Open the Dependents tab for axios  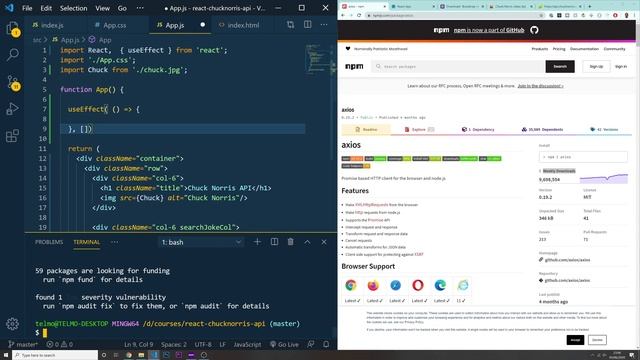point(542,129)
